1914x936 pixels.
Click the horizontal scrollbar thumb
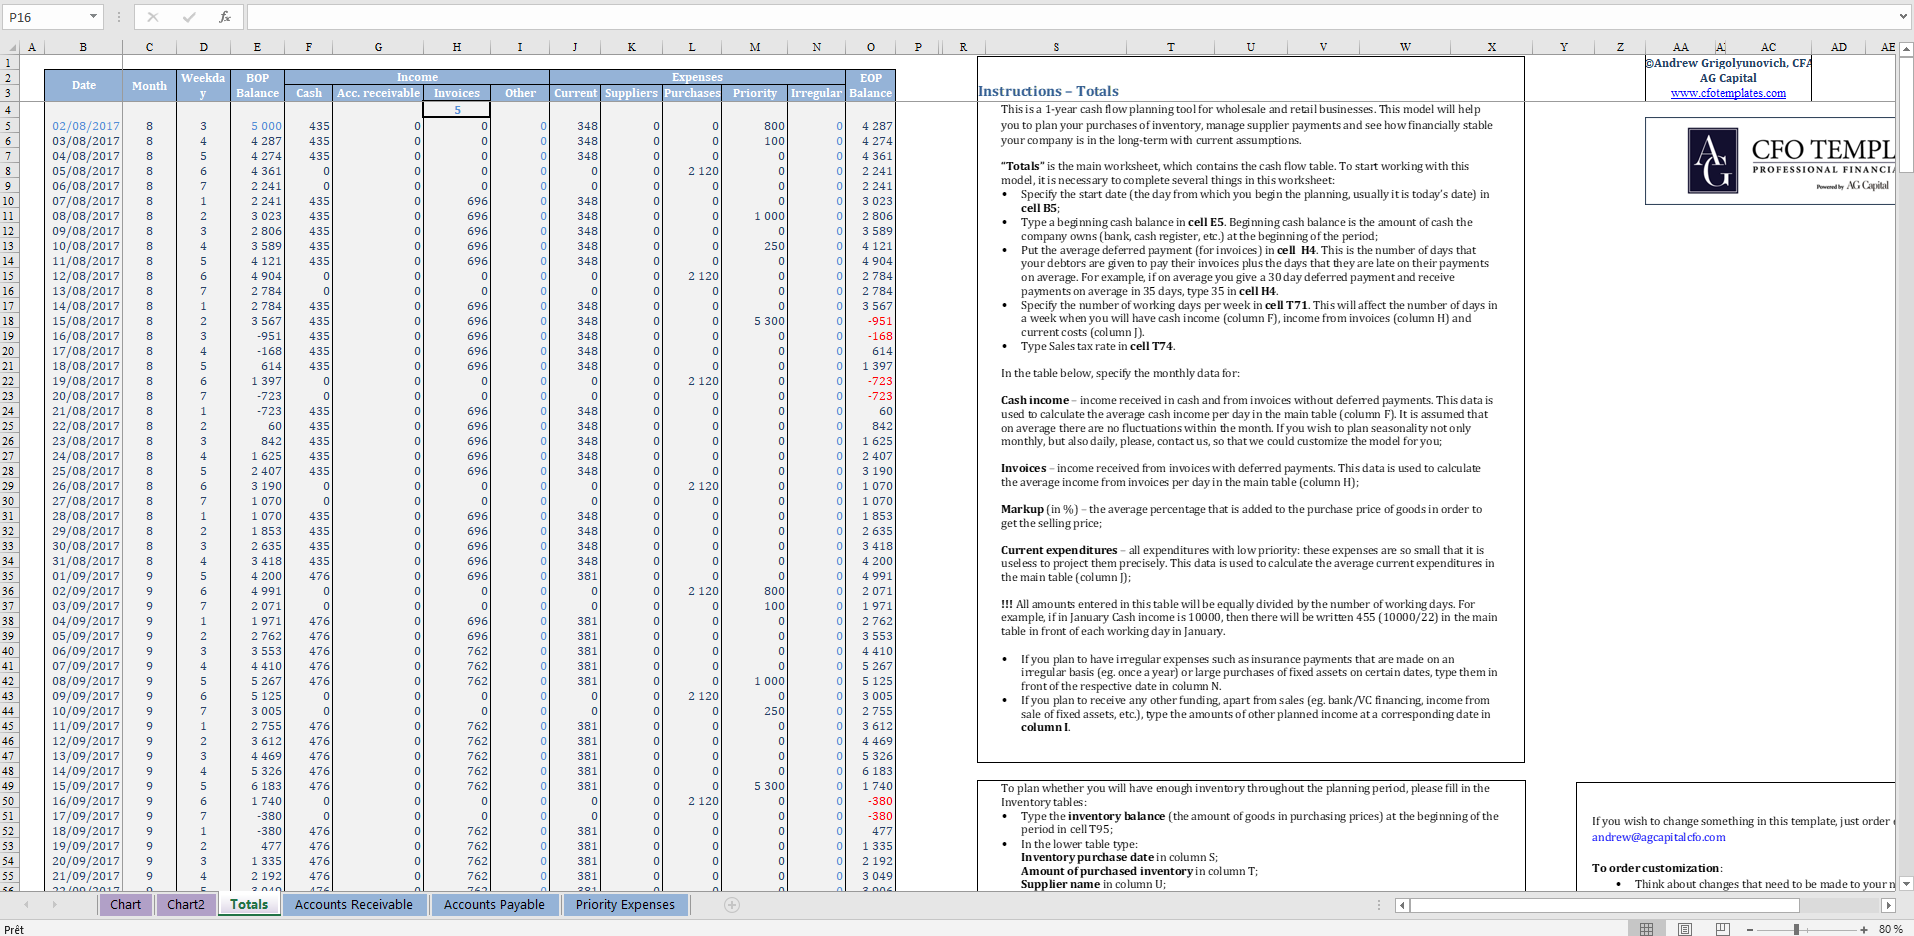(x=1605, y=905)
